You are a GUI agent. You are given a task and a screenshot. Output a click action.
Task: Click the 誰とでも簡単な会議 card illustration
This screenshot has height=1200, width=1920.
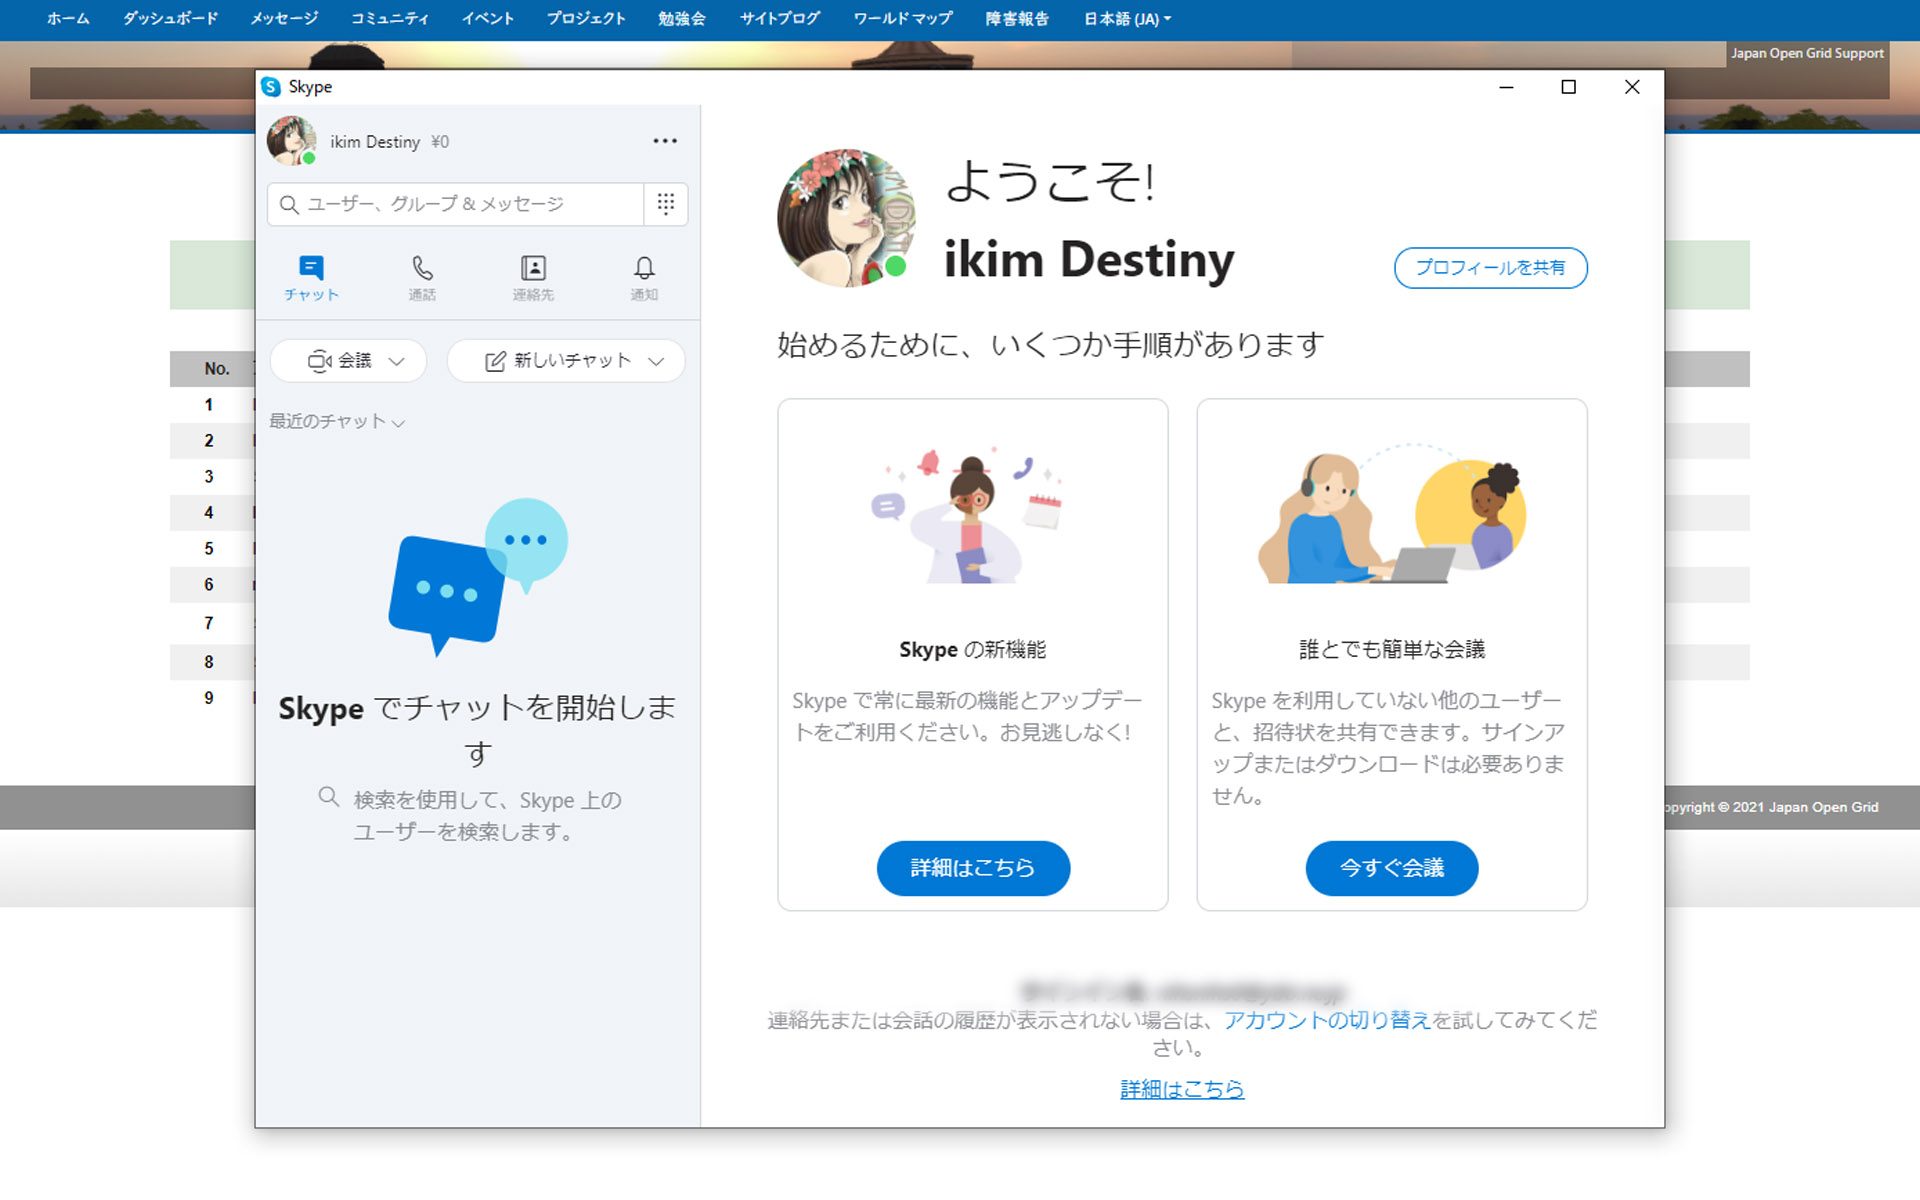point(1392,515)
